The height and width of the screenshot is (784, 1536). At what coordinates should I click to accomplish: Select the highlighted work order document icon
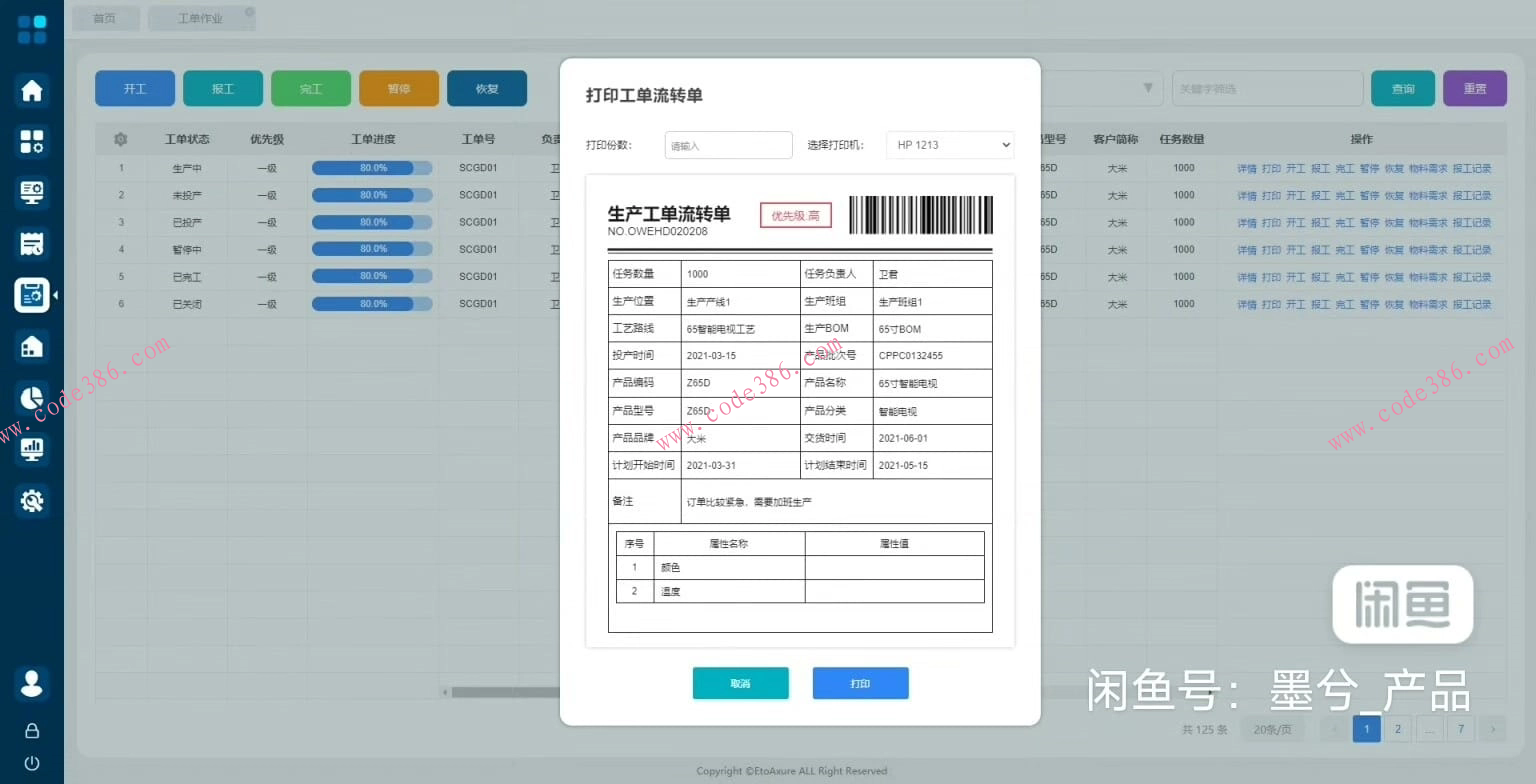pos(32,295)
